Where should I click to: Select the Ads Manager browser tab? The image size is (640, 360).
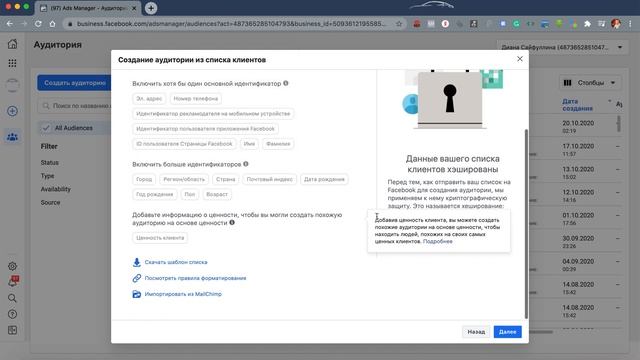[x=88, y=8]
